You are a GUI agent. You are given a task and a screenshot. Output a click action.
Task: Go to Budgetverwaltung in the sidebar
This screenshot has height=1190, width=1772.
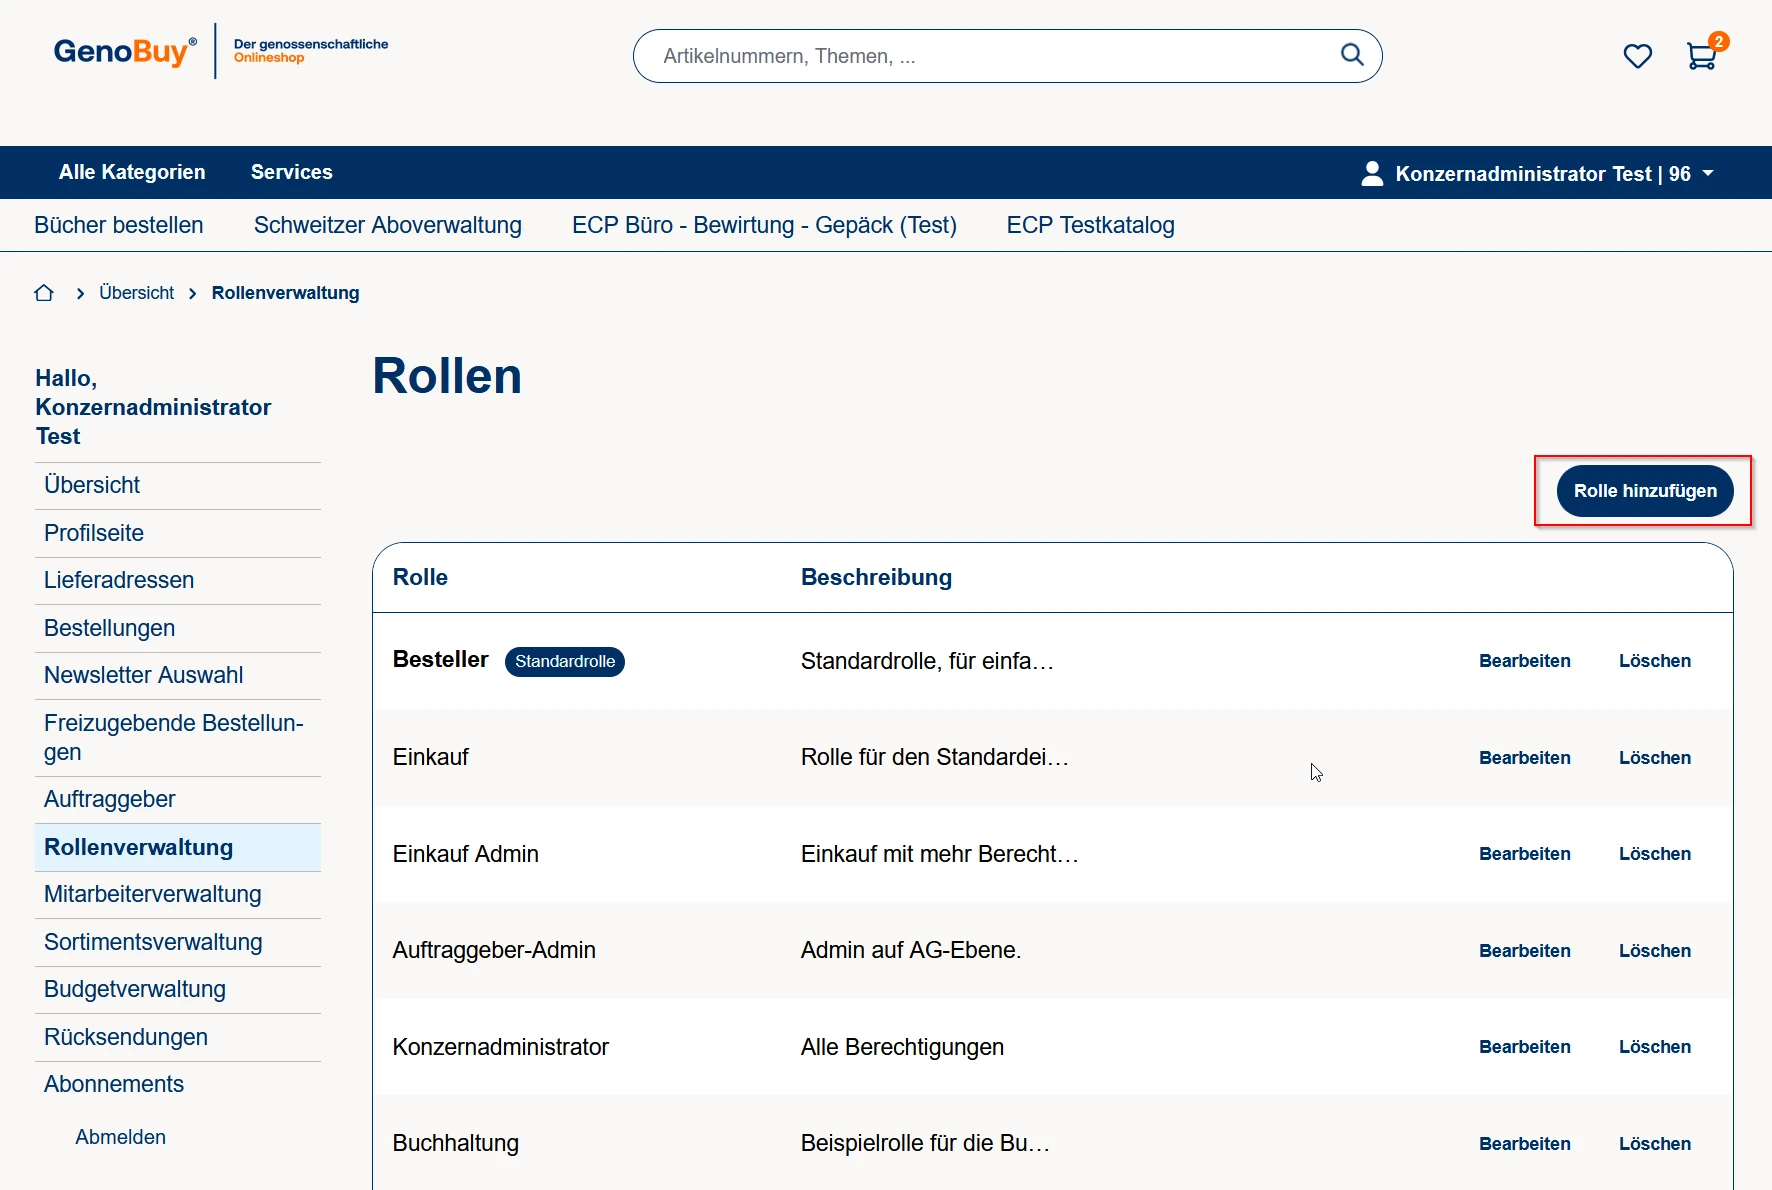click(x=135, y=990)
